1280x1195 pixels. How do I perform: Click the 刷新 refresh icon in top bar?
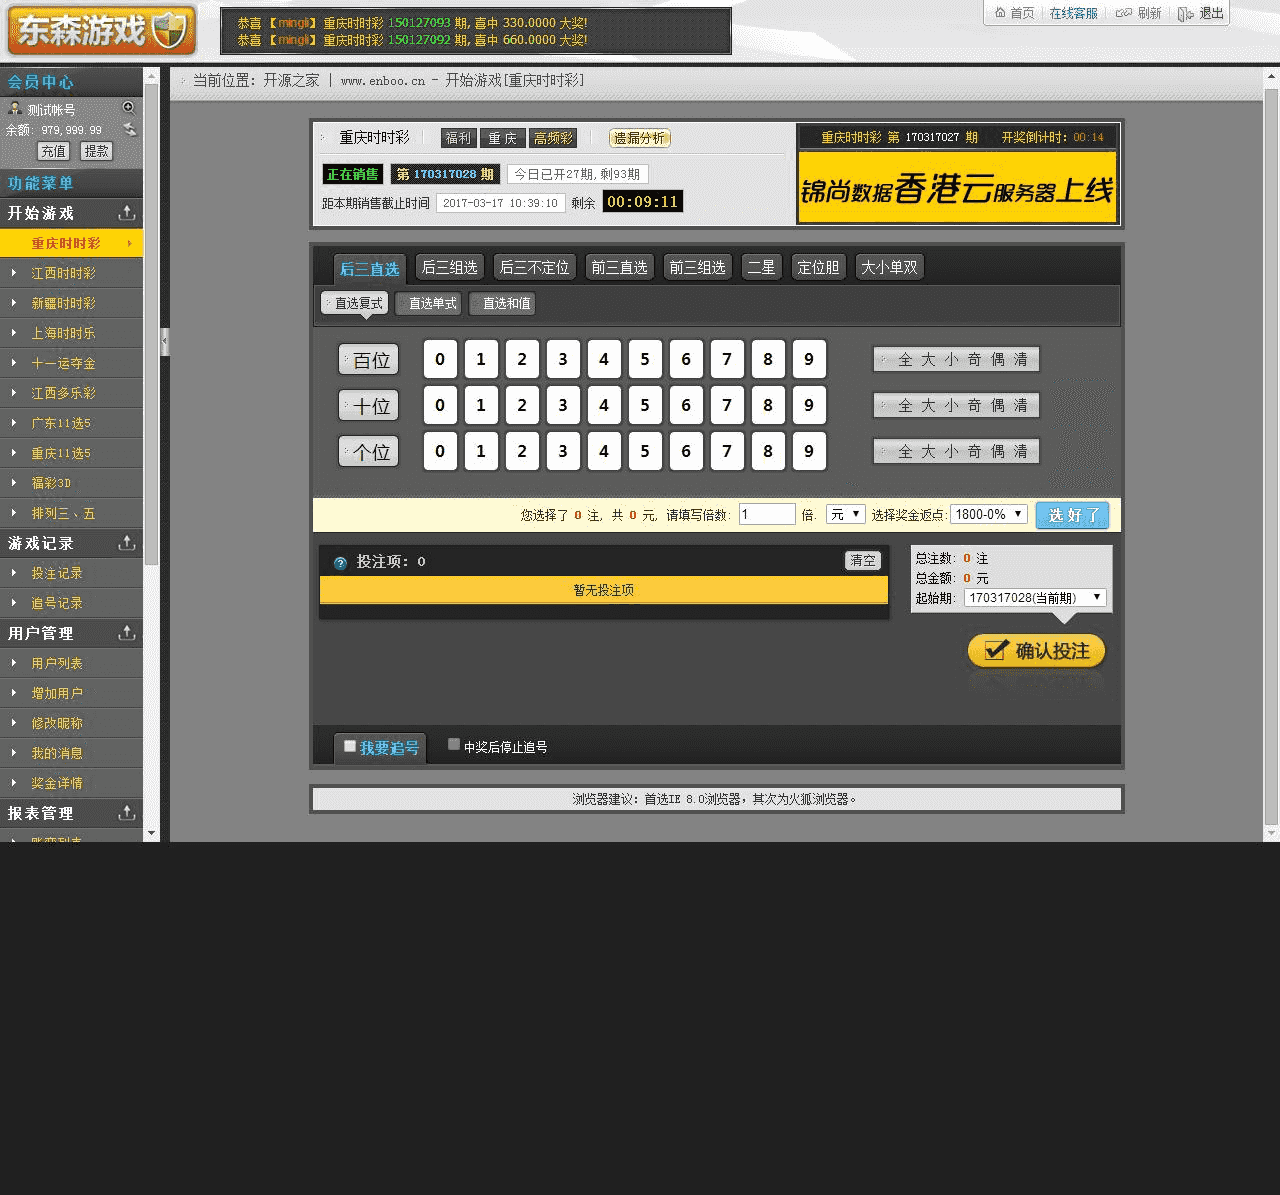pyautogui.click(x=1124, y=13)
